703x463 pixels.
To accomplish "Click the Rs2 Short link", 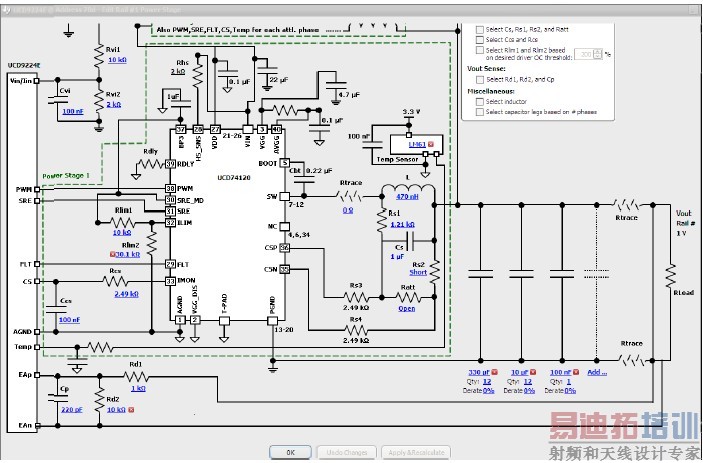I will click(x=418, y=273).
